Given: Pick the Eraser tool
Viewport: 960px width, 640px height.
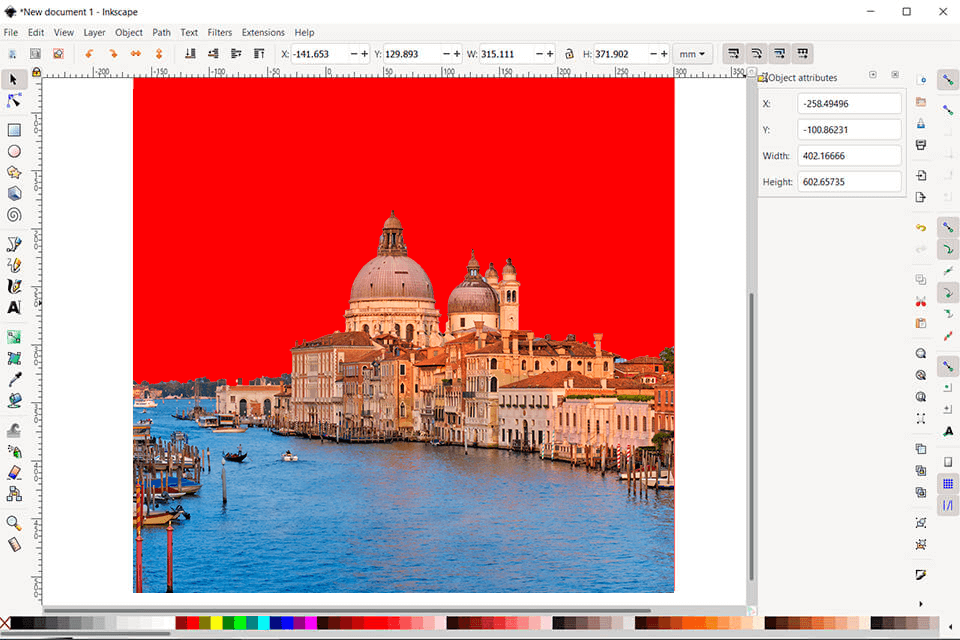Looking at the screenshot, I should click(14, 473).
